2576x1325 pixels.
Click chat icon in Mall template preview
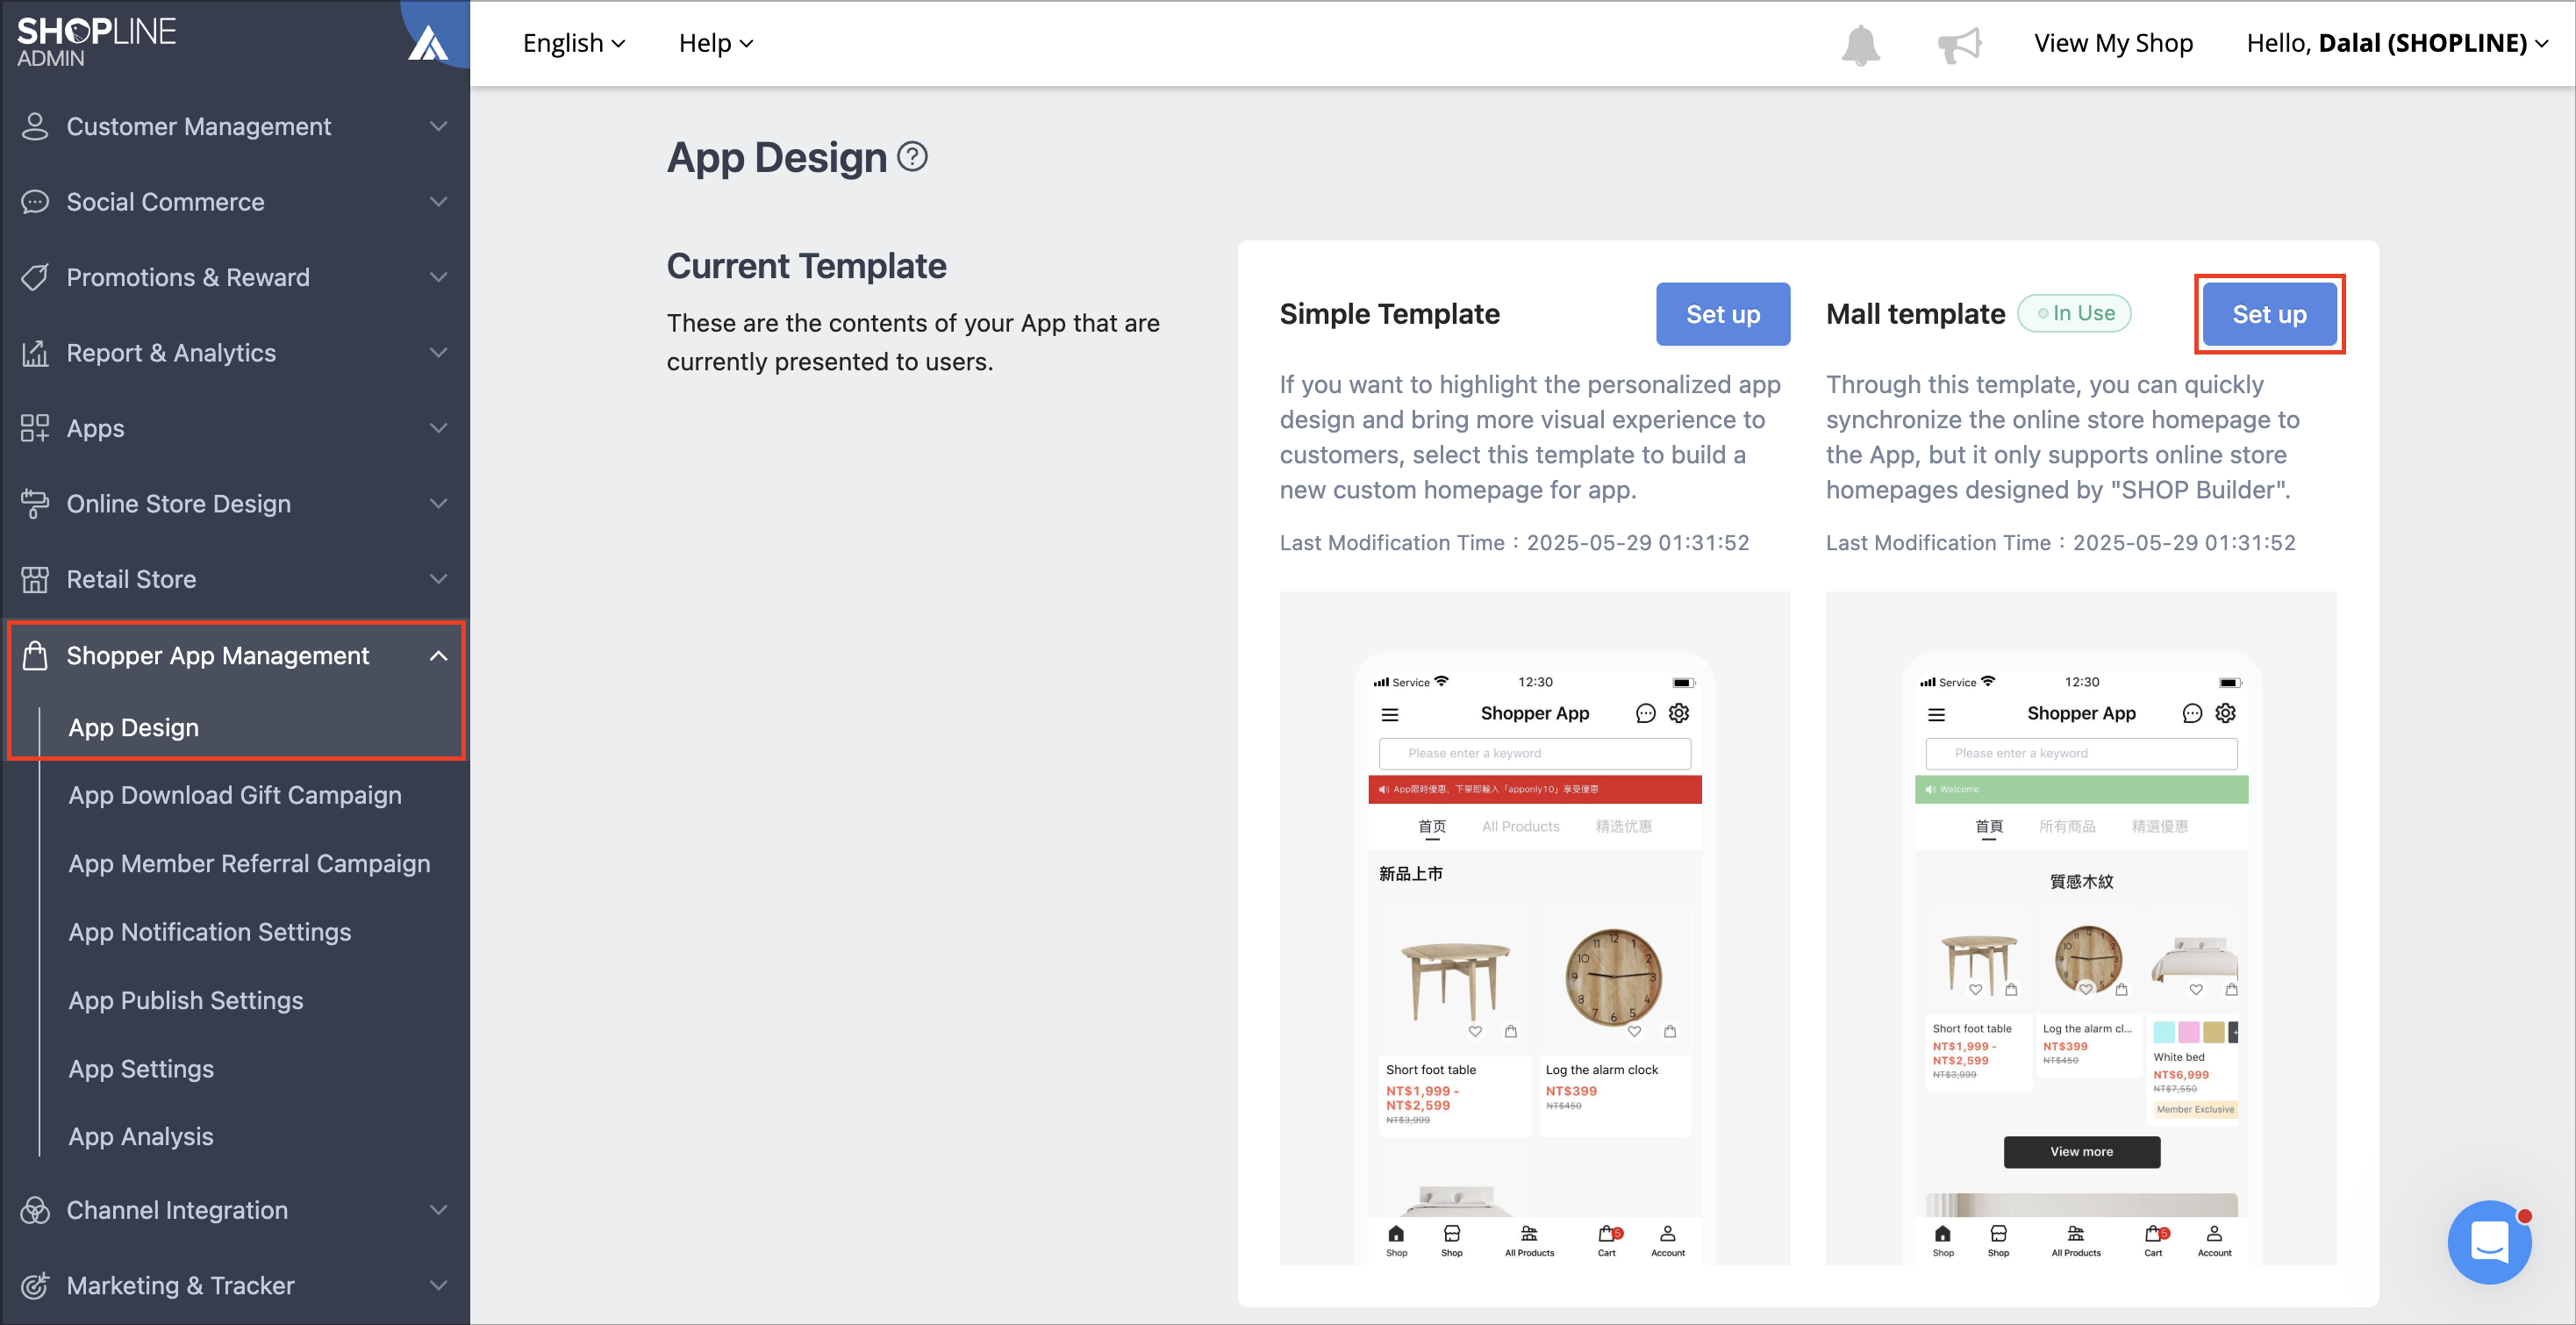coord(2192,713)
